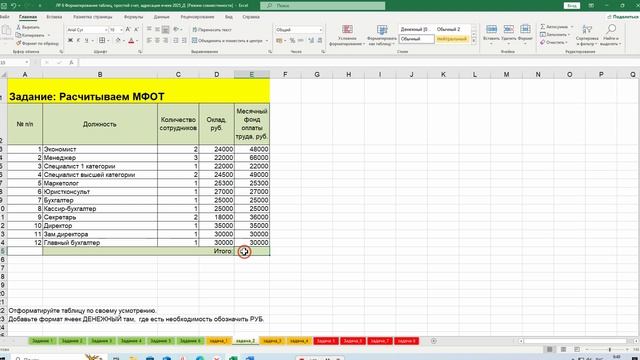Viewport: 640px width, 360px height.
Task: Apply the red font color A
Action: pos(131,40)
